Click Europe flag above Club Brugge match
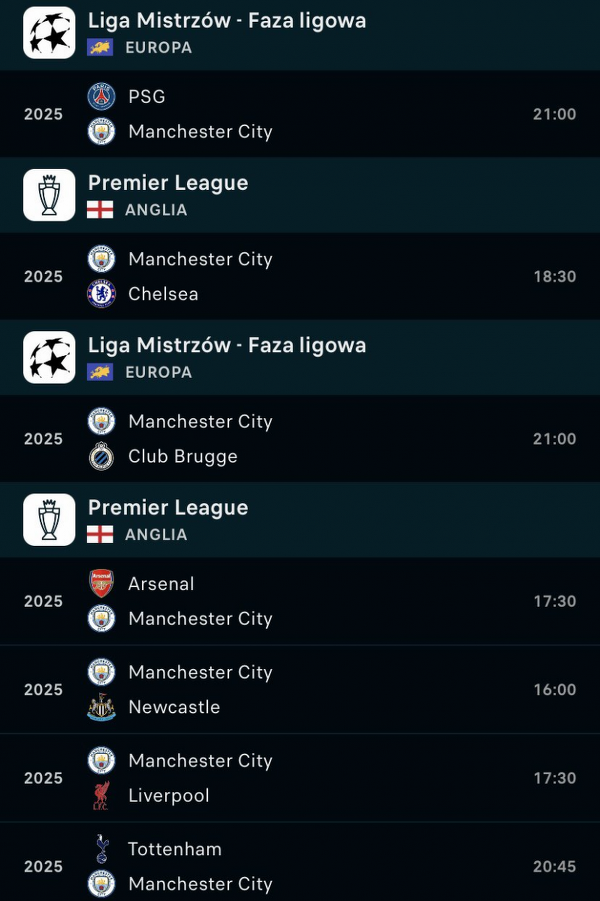Screen dimensions: 600x901 (100, 372)
